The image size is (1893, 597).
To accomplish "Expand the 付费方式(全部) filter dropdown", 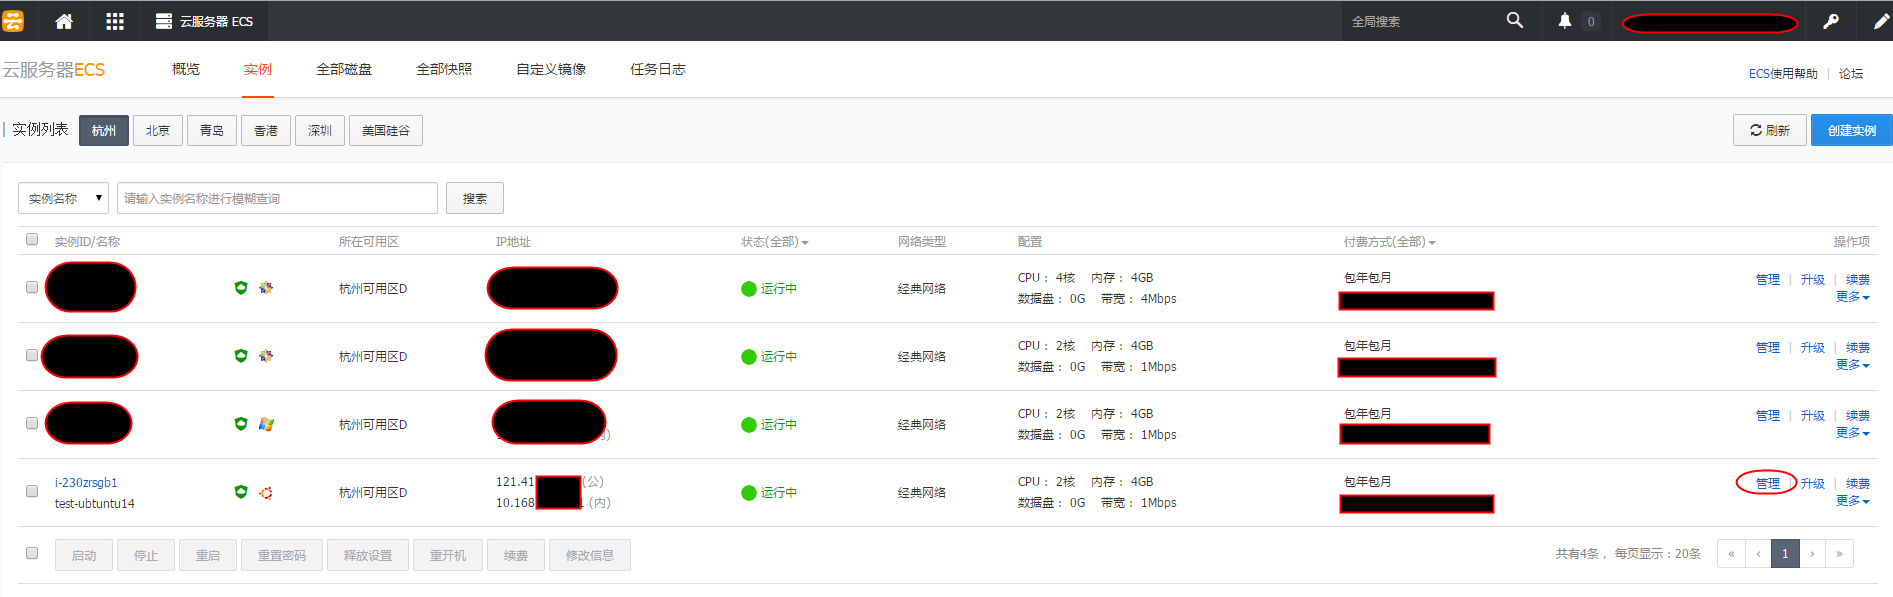I will tap(1389, 242).
